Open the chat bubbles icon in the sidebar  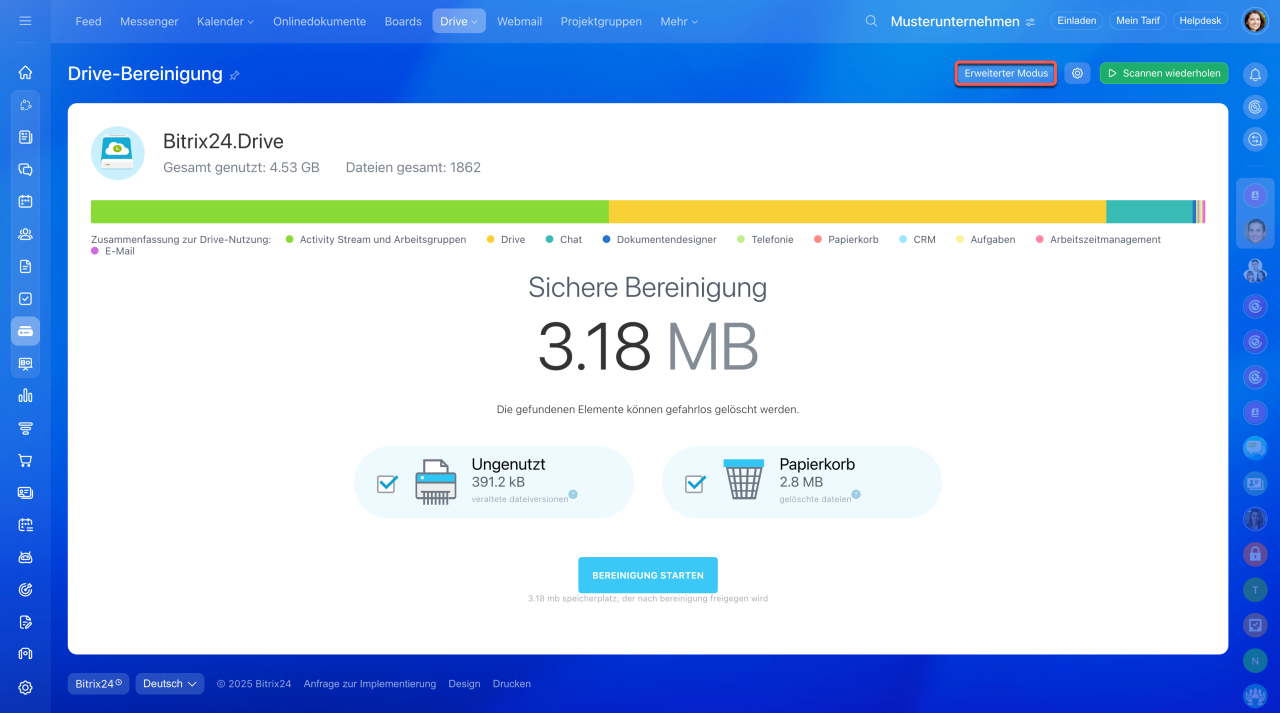(x=25, y=169)
